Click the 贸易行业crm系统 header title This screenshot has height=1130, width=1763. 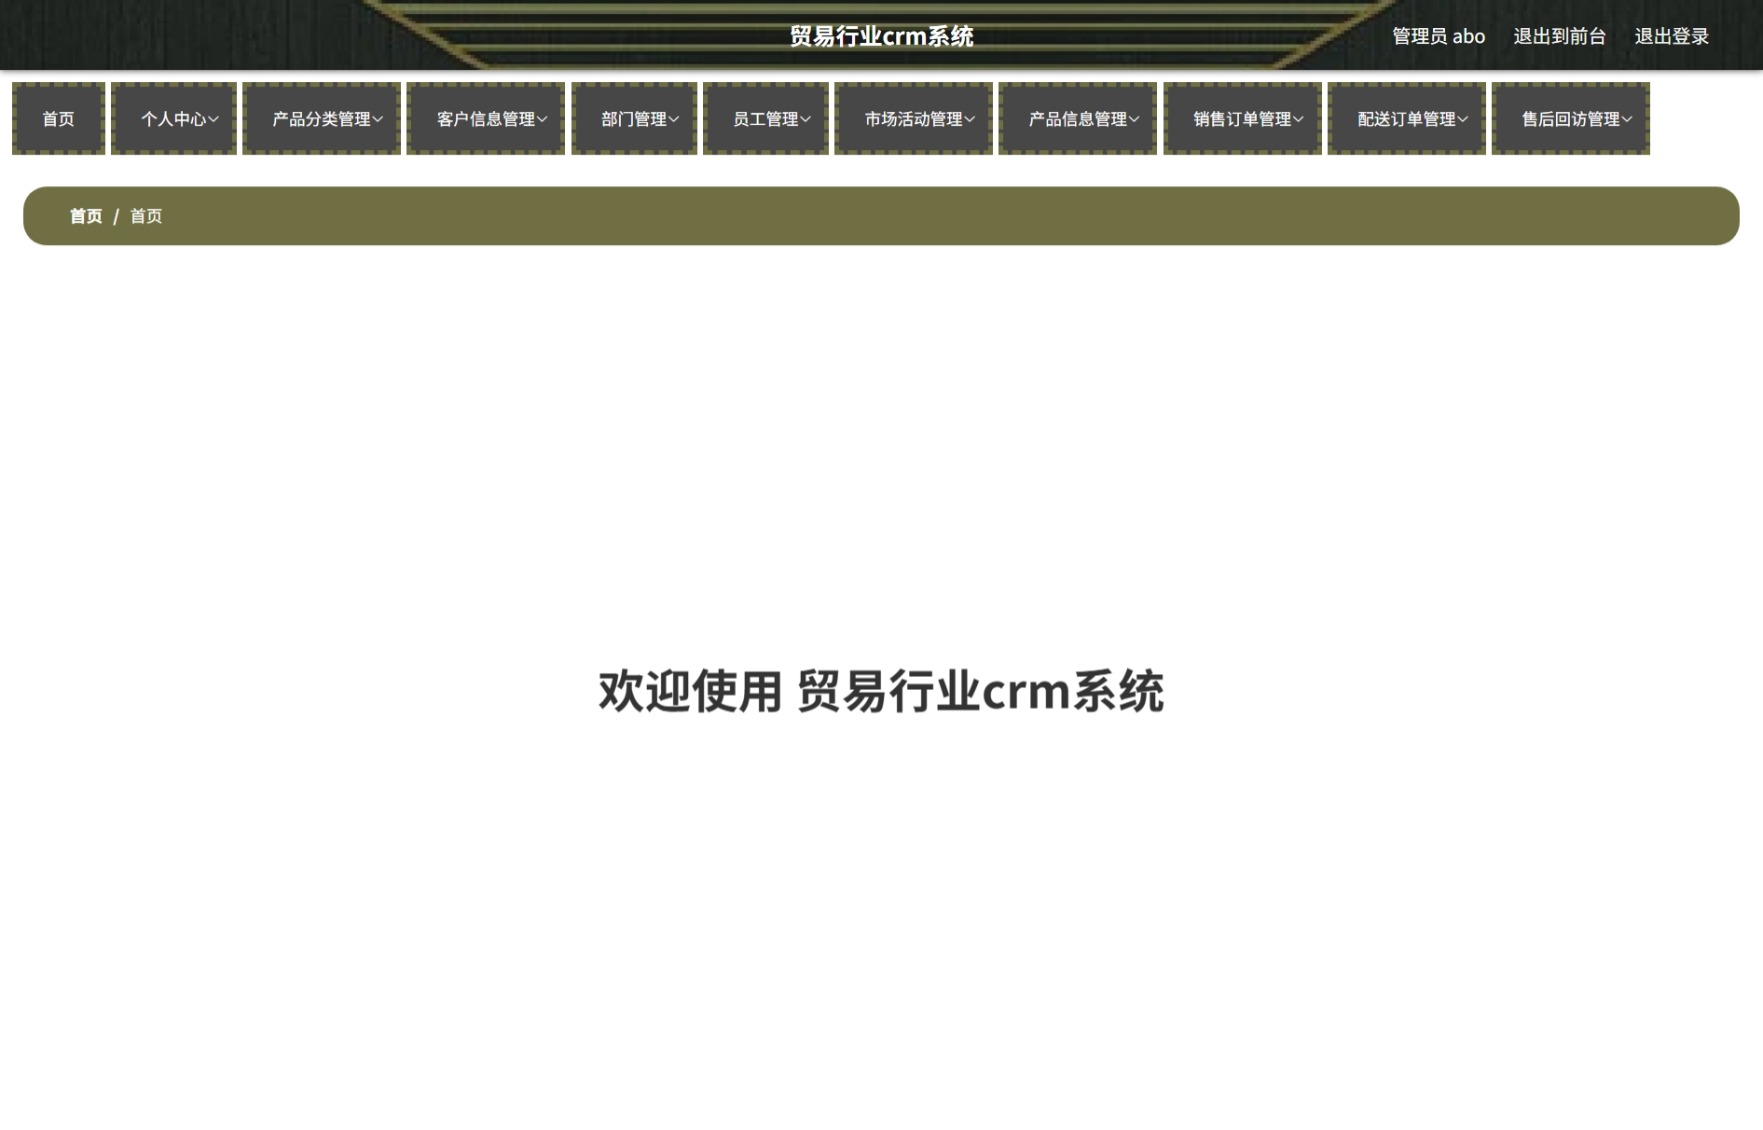pos(882,37)
